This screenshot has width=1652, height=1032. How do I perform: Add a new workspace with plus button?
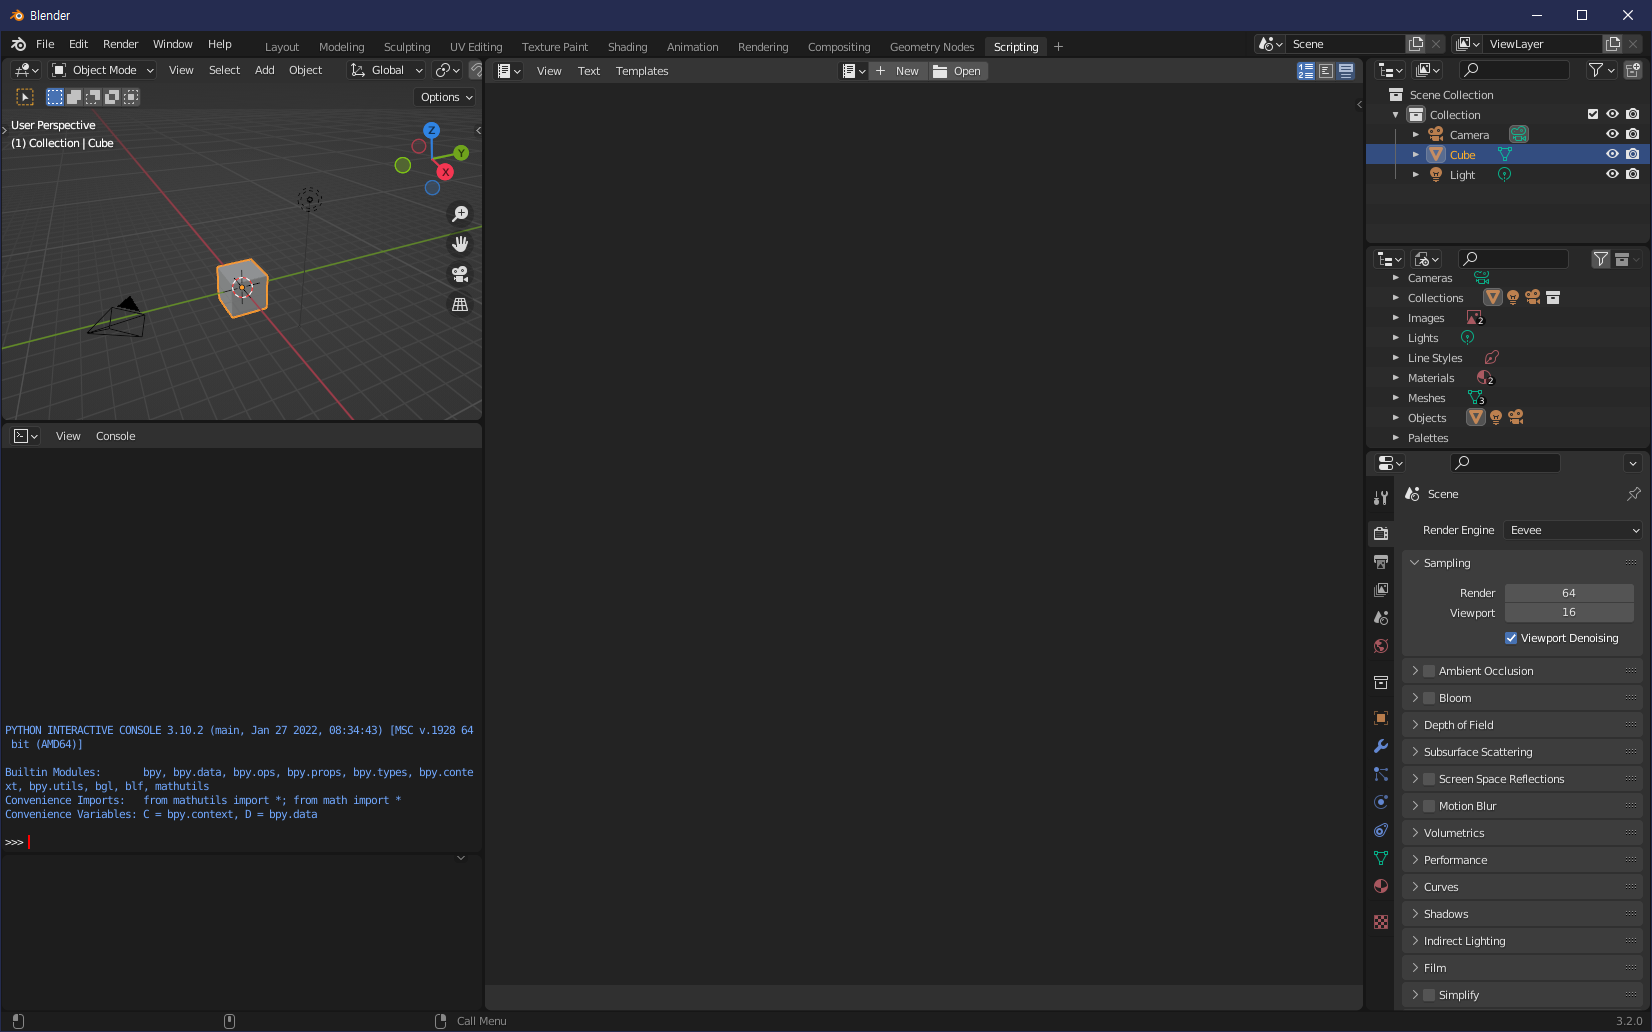coord(1058,47)
